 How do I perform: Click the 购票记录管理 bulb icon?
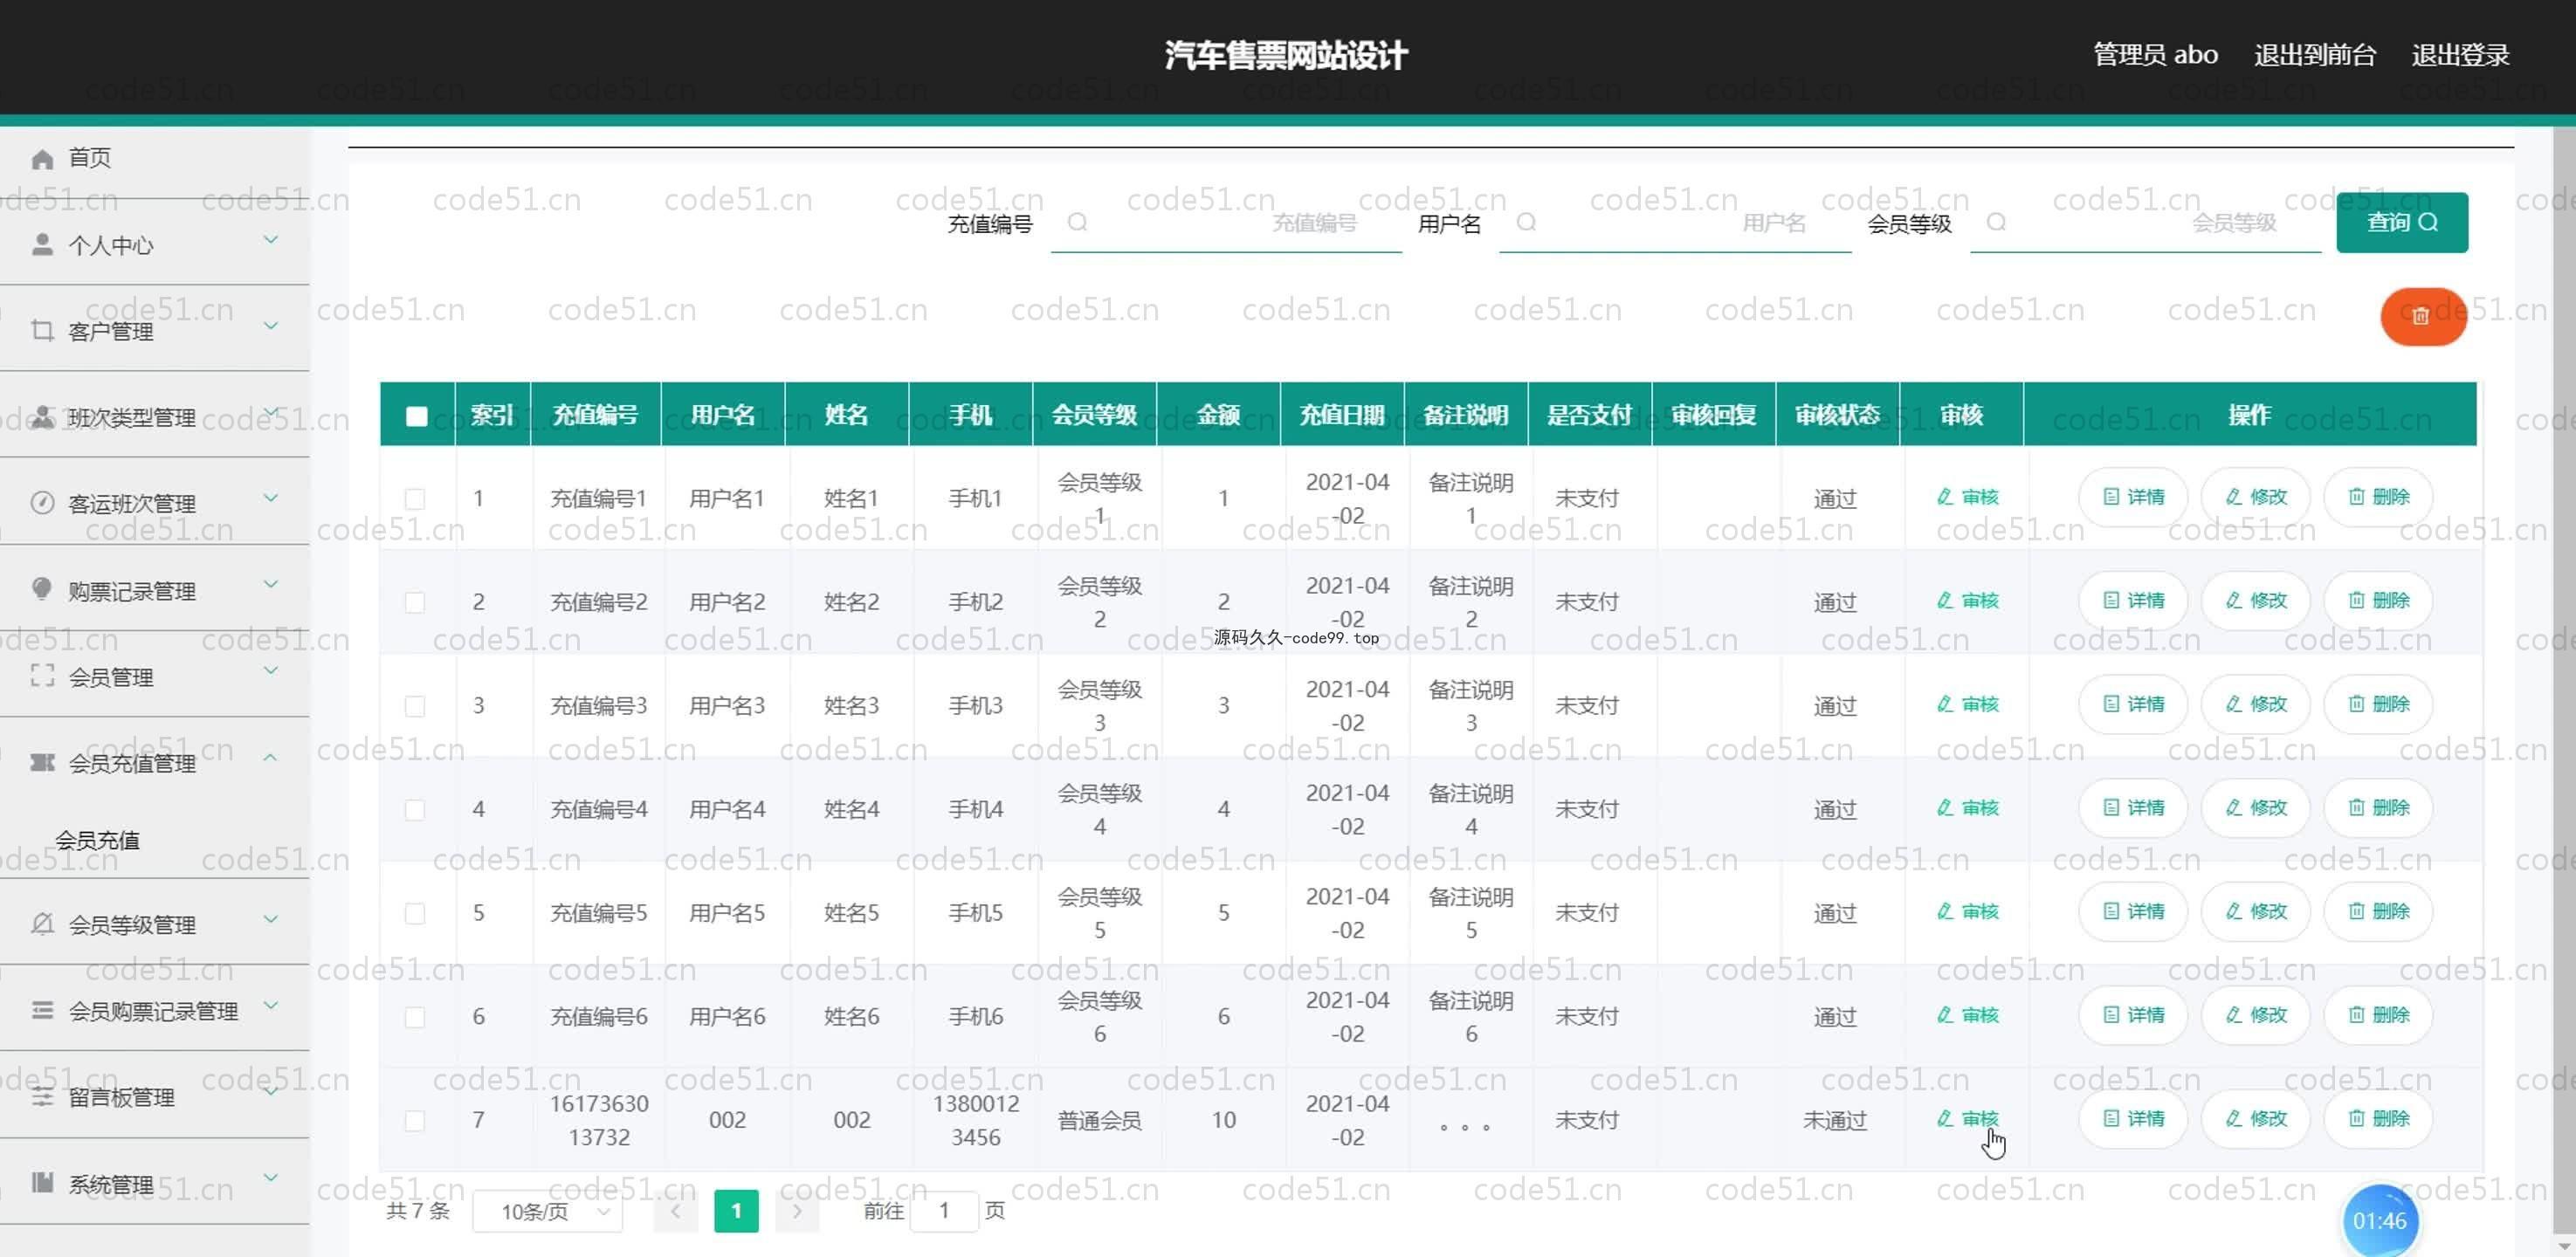tap(42, 589)
